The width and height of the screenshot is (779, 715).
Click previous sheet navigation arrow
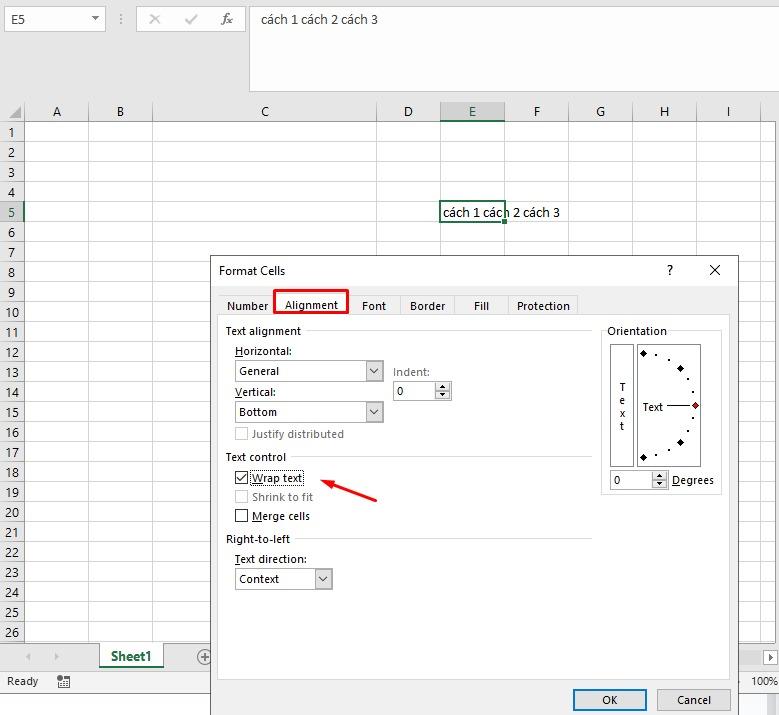pyautogui.click(x=28, y=656)
